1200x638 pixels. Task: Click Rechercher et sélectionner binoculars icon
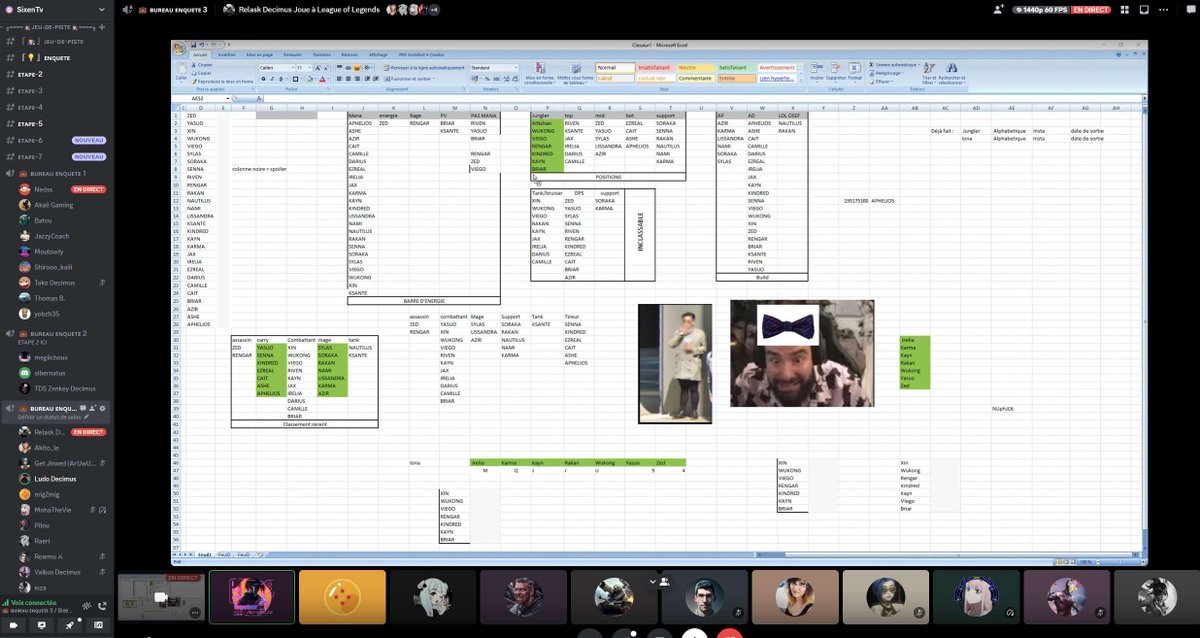(951, 68)
